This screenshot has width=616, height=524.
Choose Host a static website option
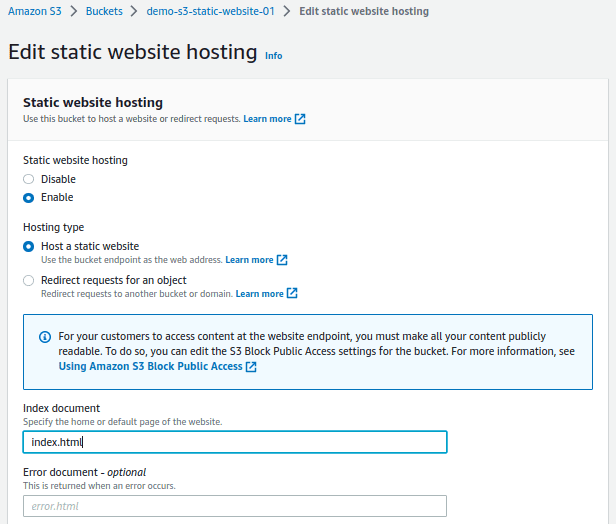pyautogui.click(x=28, y=246)
